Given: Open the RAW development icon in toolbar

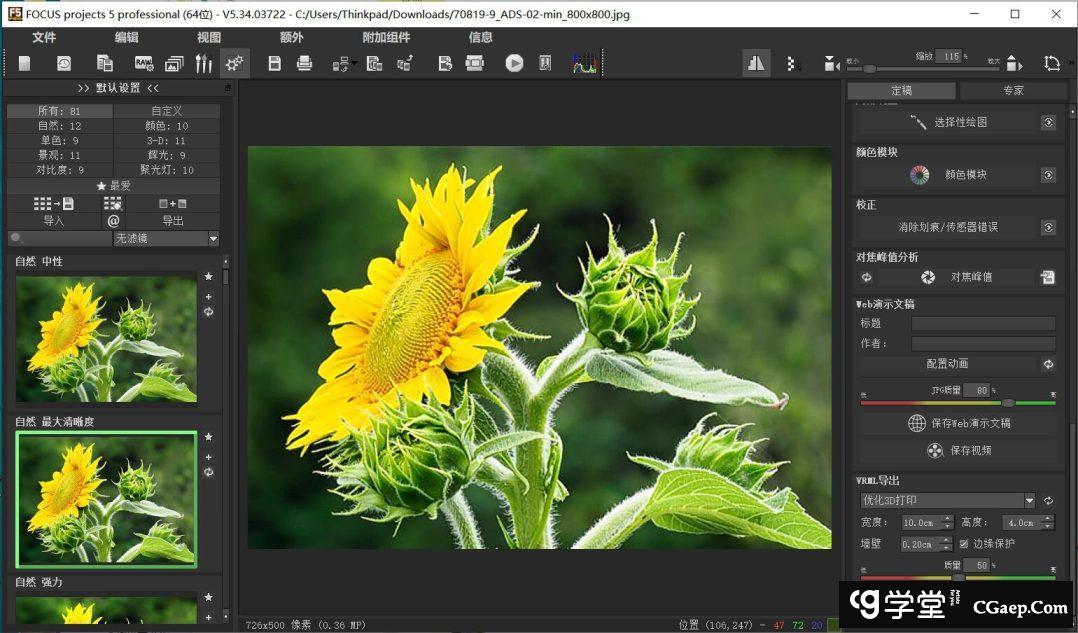Looking at the screenshot, I should (144, 63).
